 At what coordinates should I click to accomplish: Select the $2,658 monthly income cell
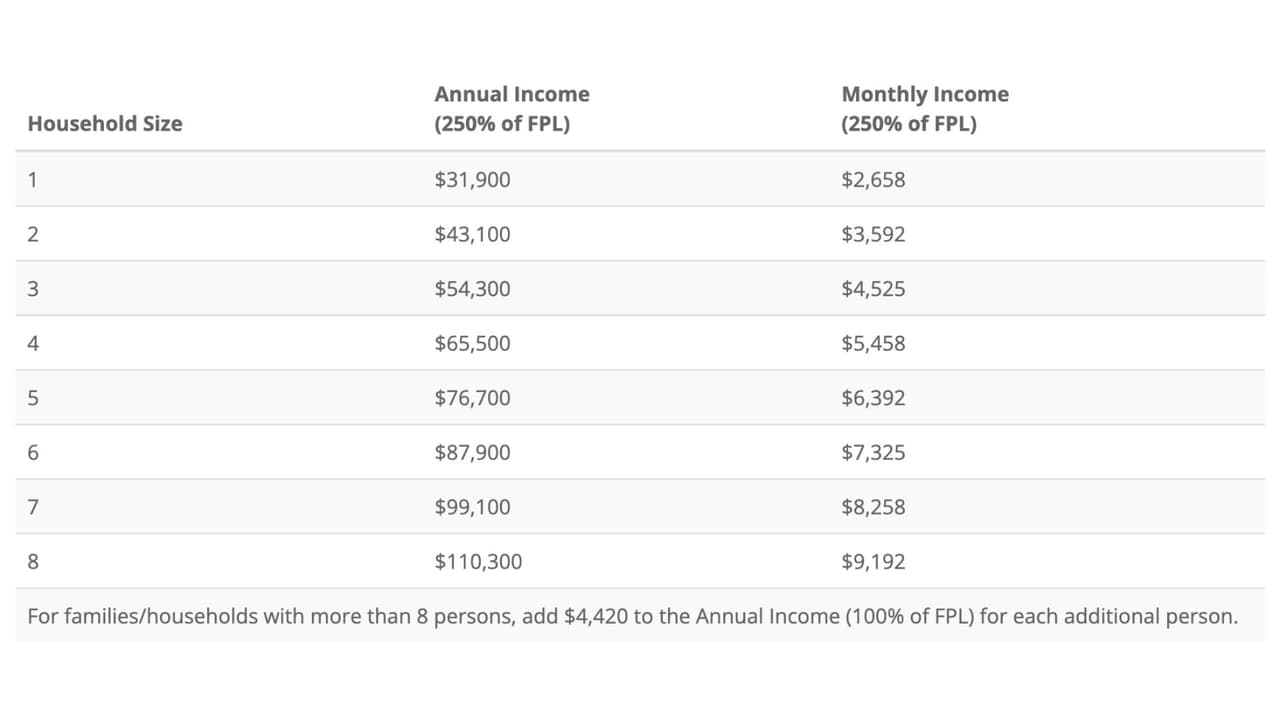(x=873, y=180)
